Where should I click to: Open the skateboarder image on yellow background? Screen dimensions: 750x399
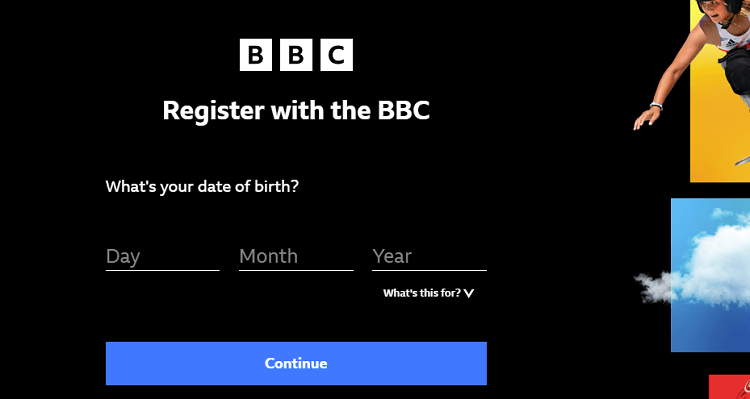point(720,91)
